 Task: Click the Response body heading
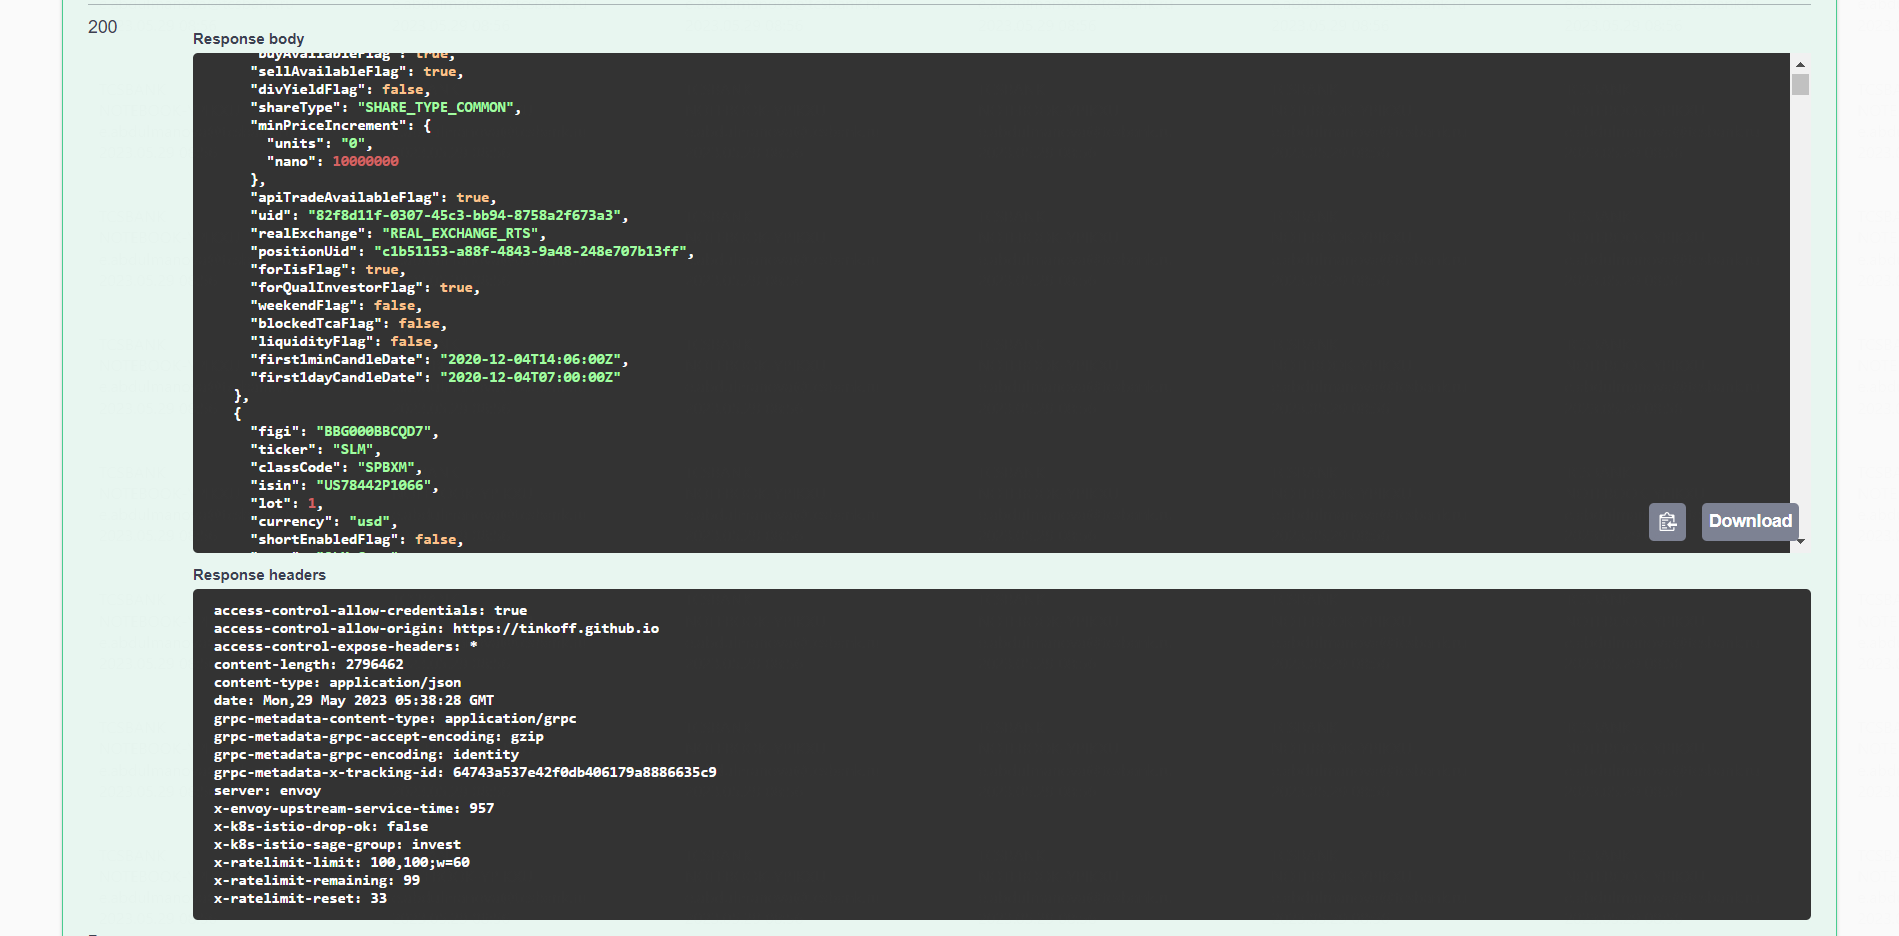point(248,38)
